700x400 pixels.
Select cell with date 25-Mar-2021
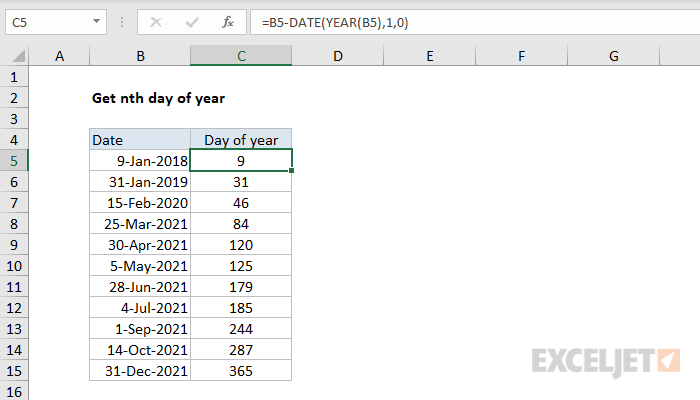[140, 224]
